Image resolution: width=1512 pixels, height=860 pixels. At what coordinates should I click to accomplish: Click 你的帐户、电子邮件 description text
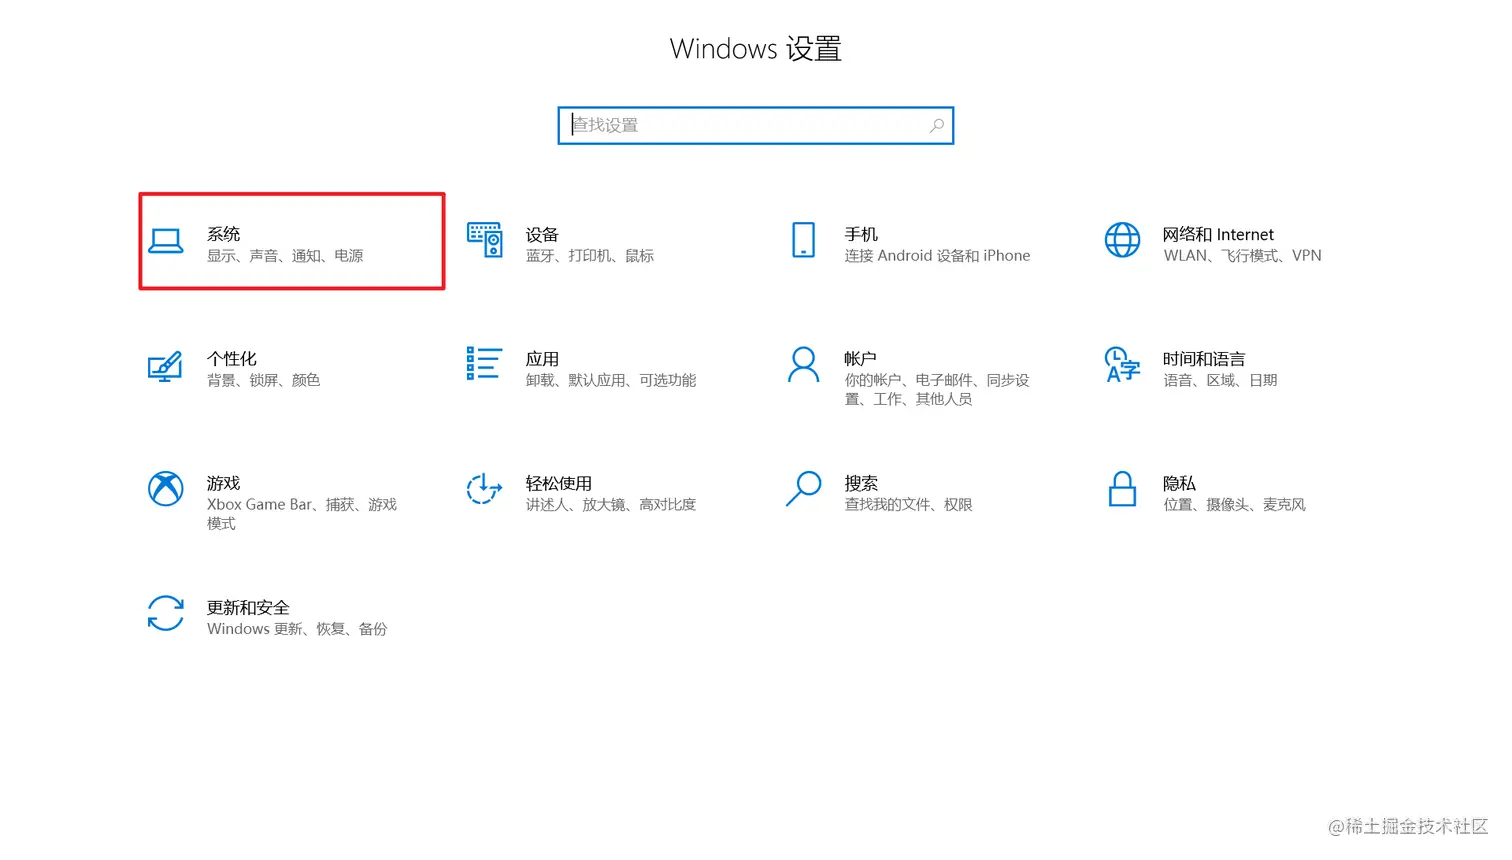pyautogui.click(x=937, y=390)
